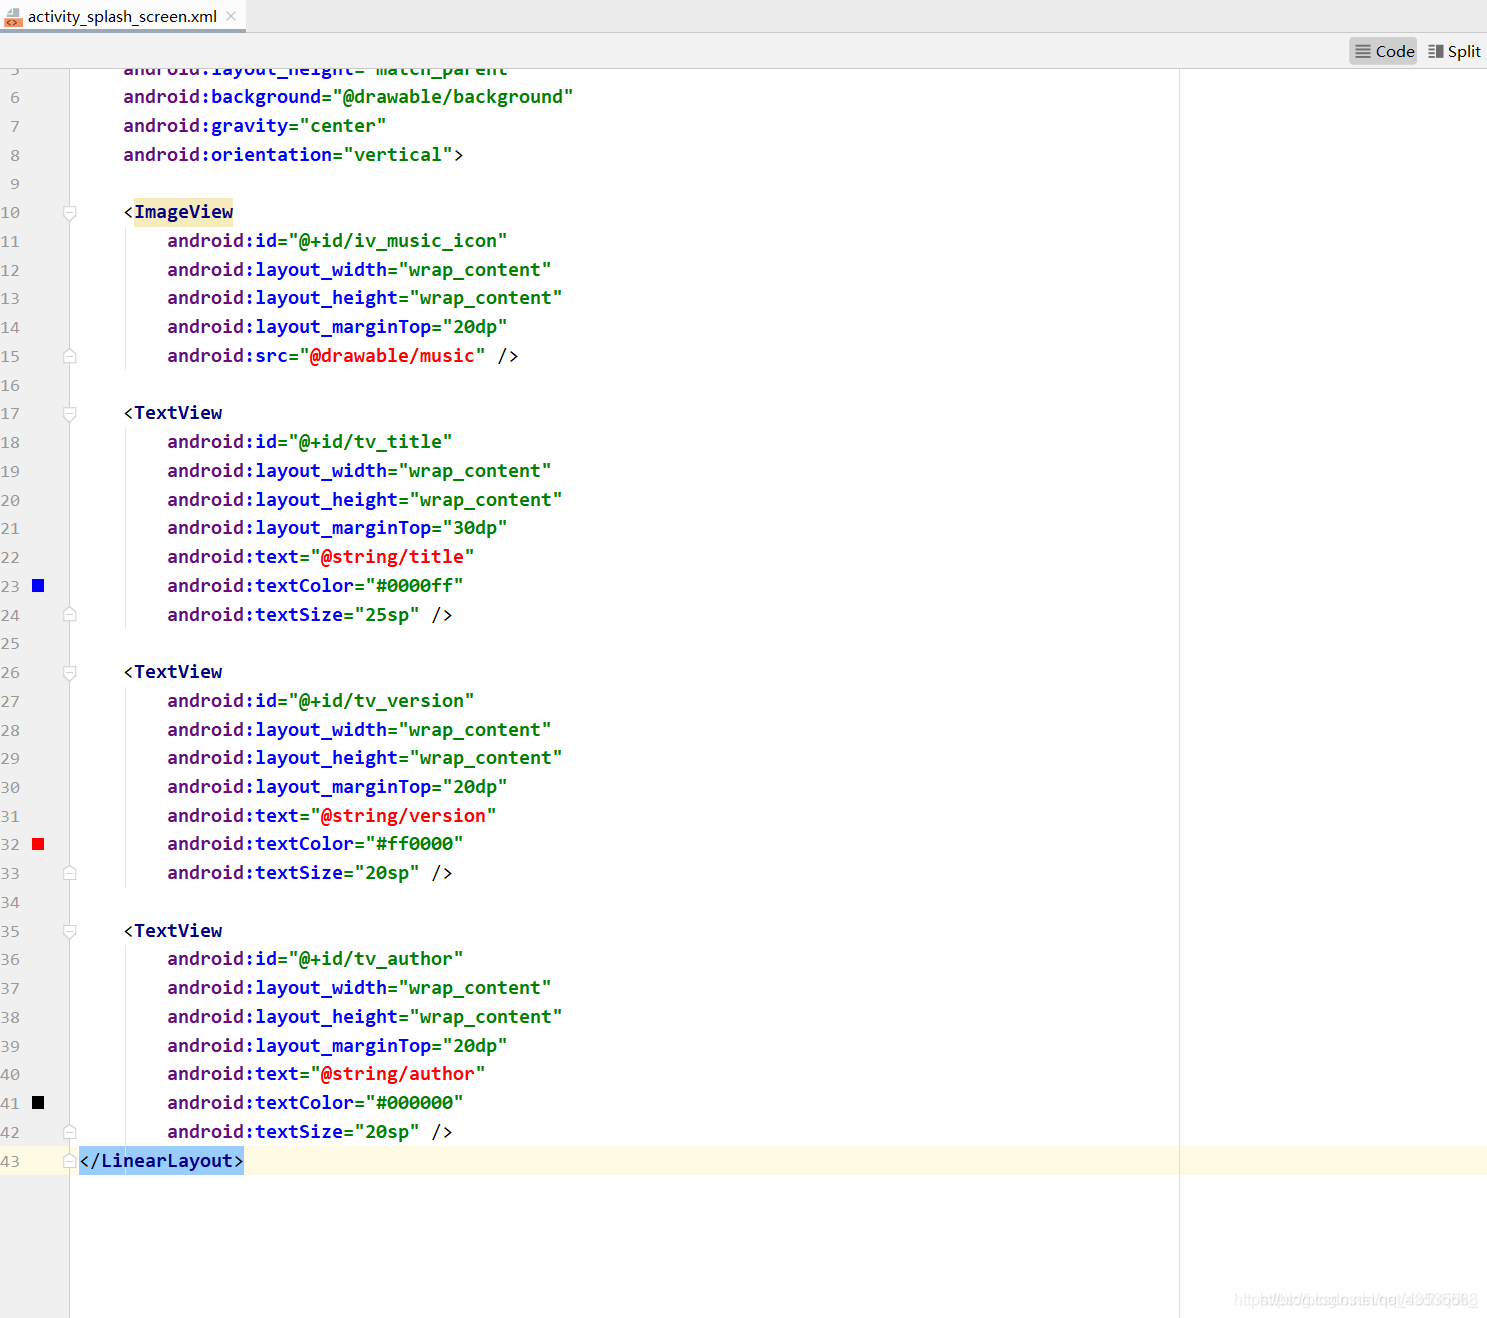Image resolution: width=1487 pixels, height=1318 pixels.
Task: Click the highlighted ImageView tag name
Action: point(184,212)
